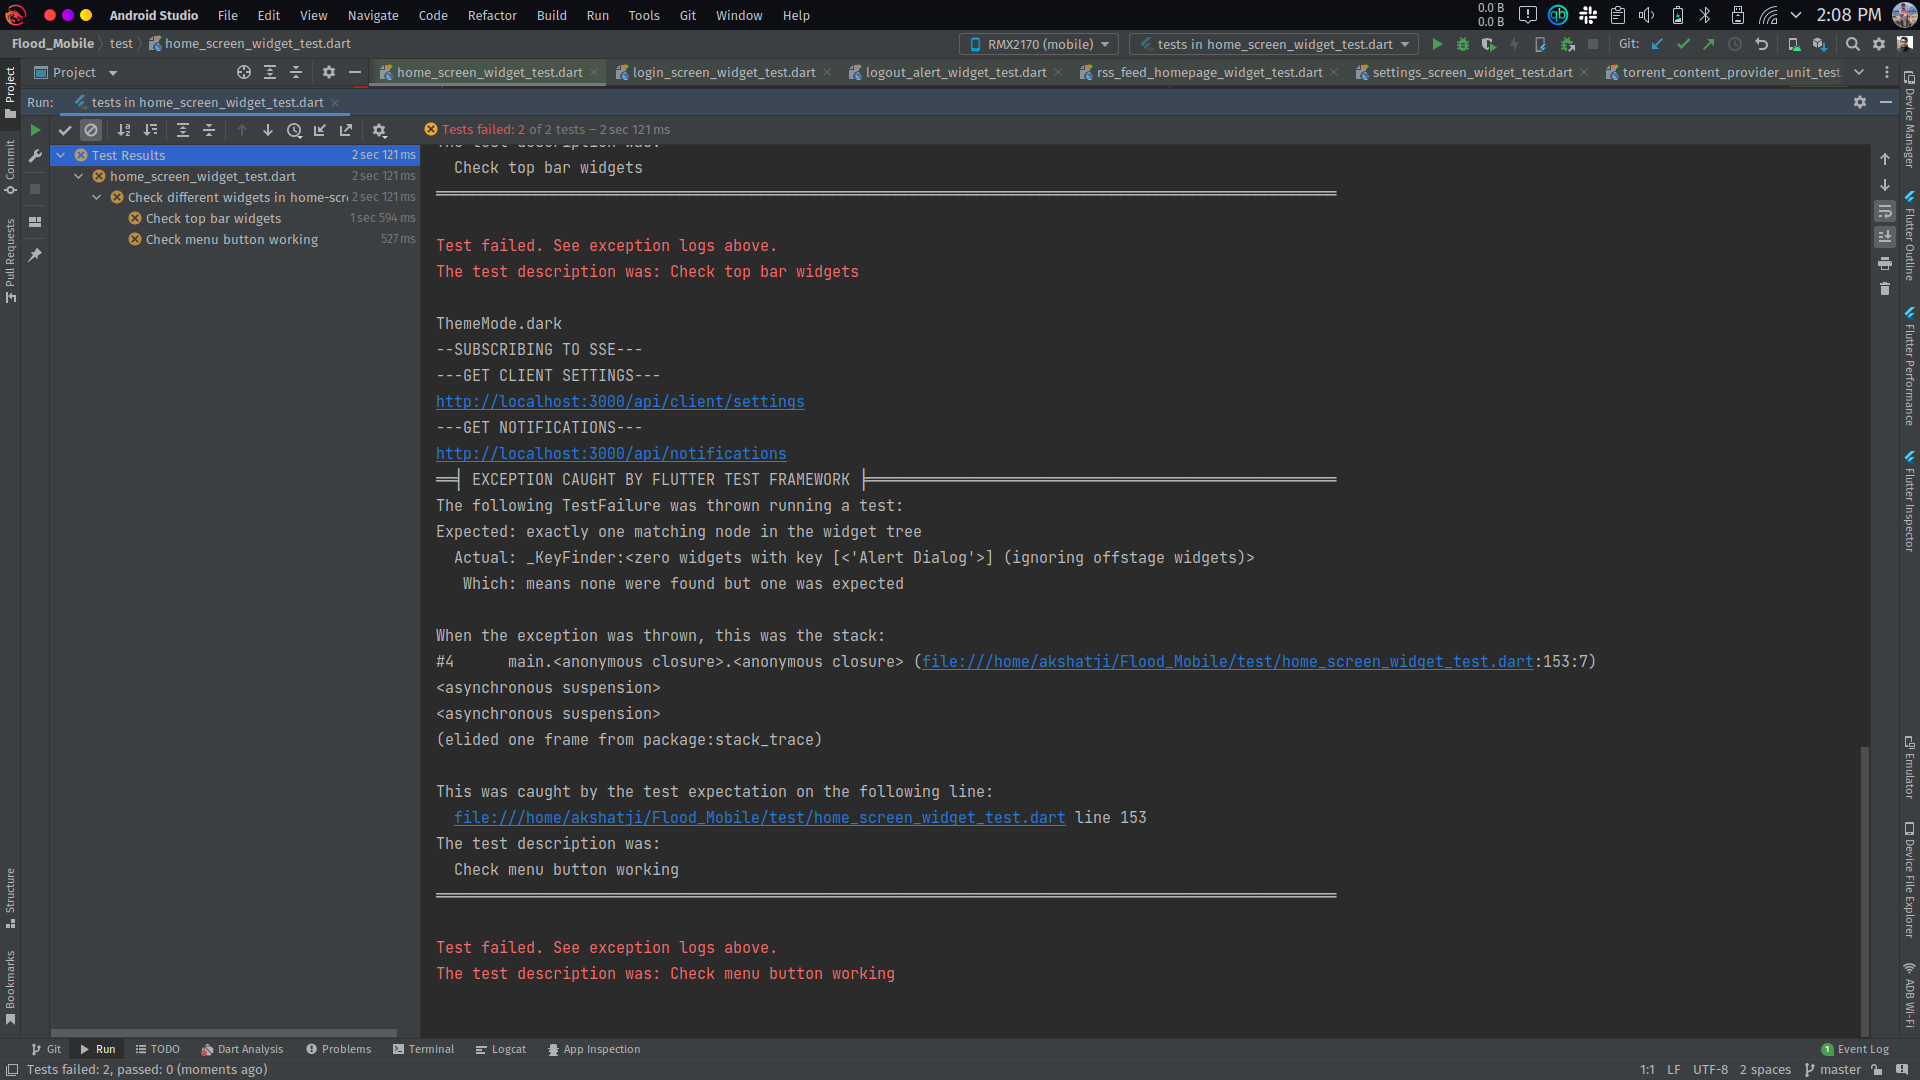This screenshot has height=1080, width=1920.
Task: Click master branch in status bar
Action: pyautogui.click(x=1833, y=1069)
